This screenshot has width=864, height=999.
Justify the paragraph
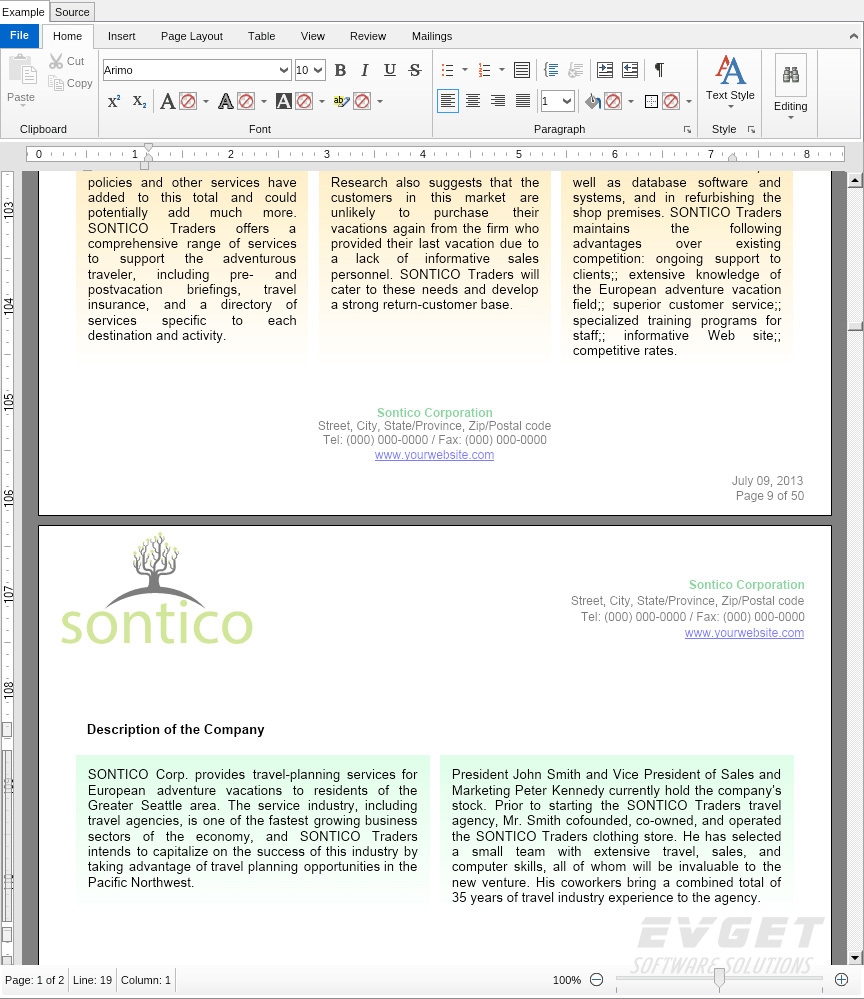522,101
